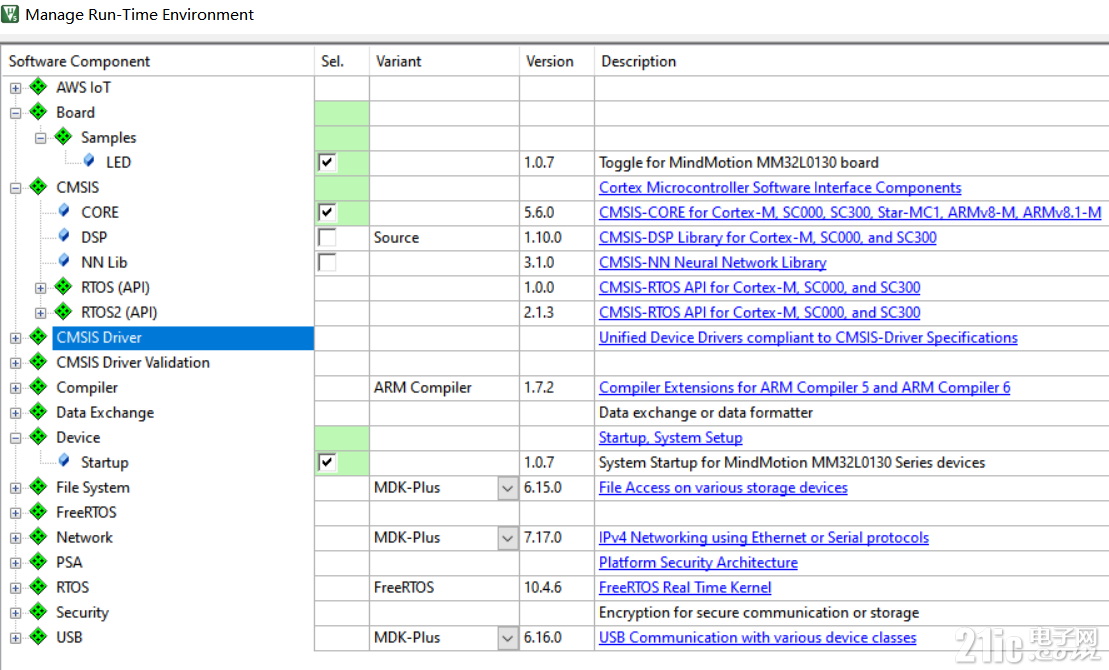The width and height of the screenshot is (1109, 670).
Task: Click the Network component diamond icon
Action: click(38, 537)
